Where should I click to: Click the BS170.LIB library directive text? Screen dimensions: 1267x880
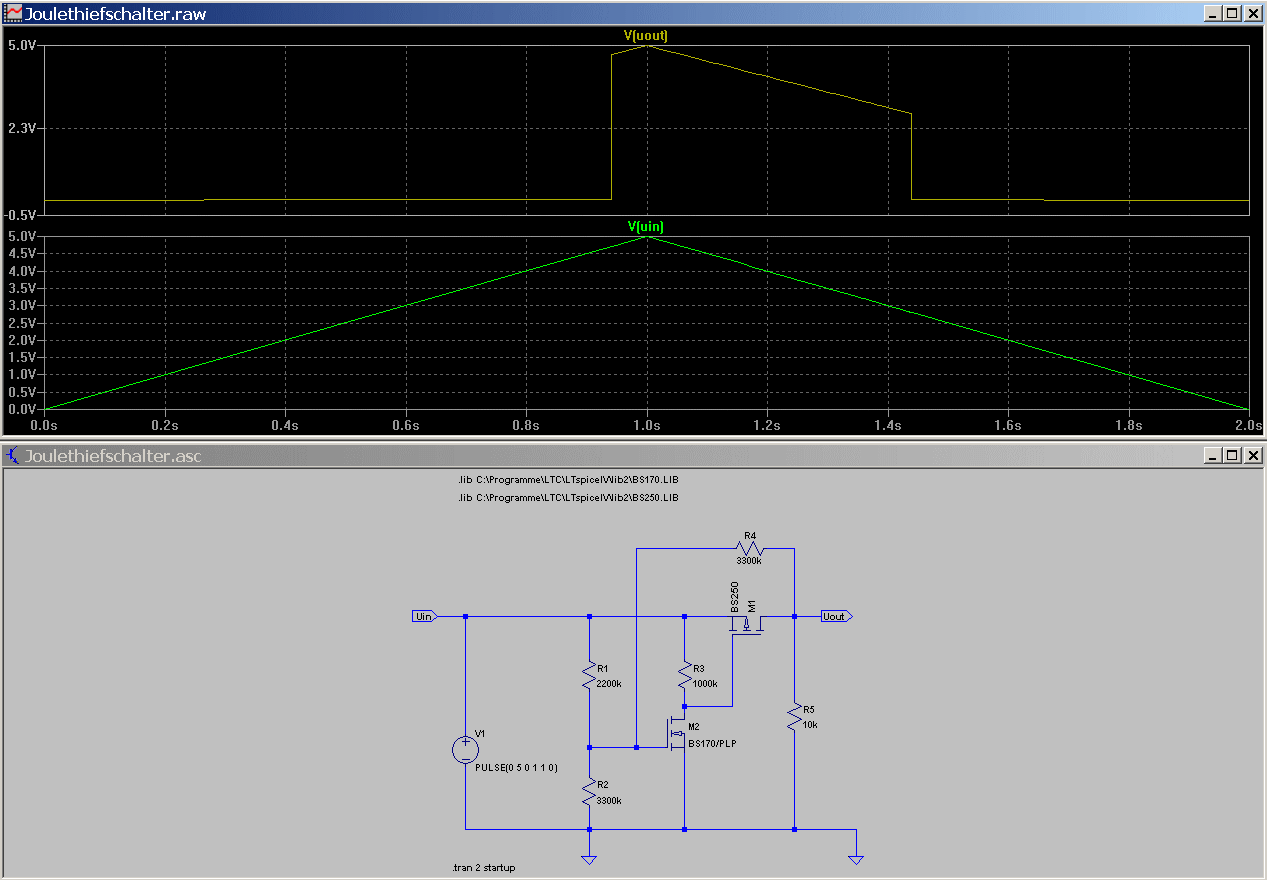(x=568, y=480)
